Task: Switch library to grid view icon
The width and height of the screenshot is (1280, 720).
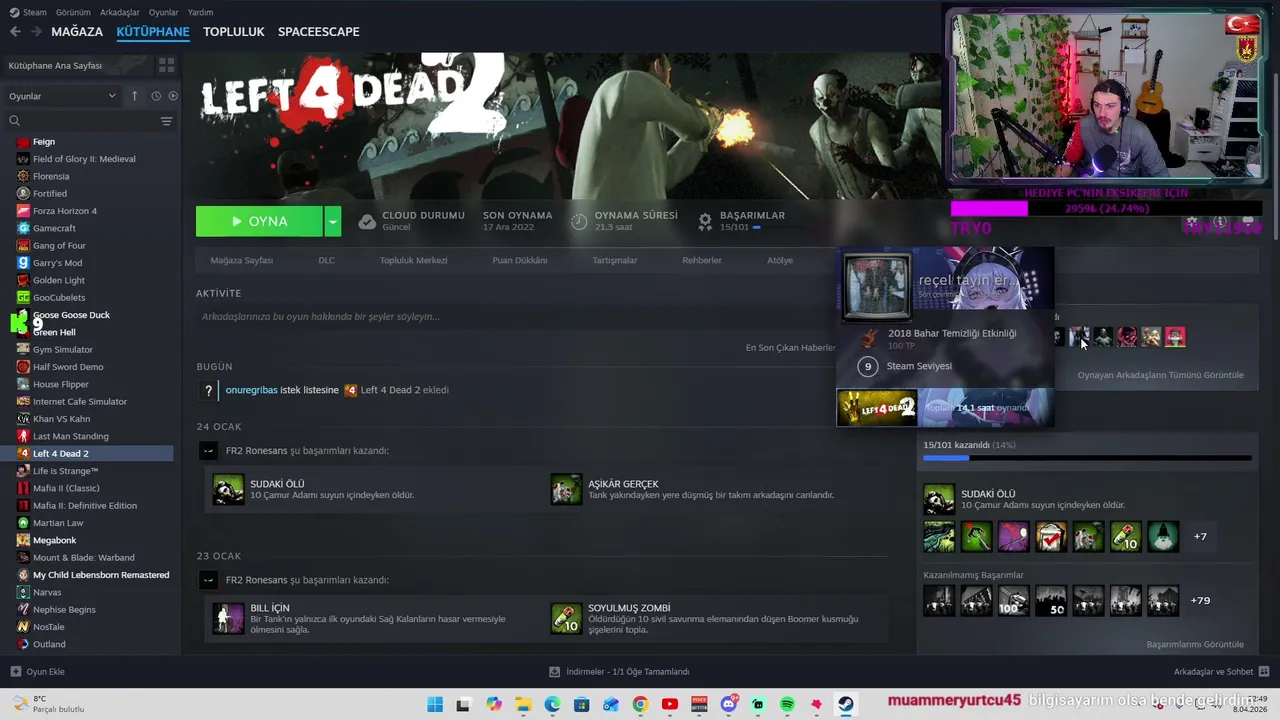Action: coord(166,65)
